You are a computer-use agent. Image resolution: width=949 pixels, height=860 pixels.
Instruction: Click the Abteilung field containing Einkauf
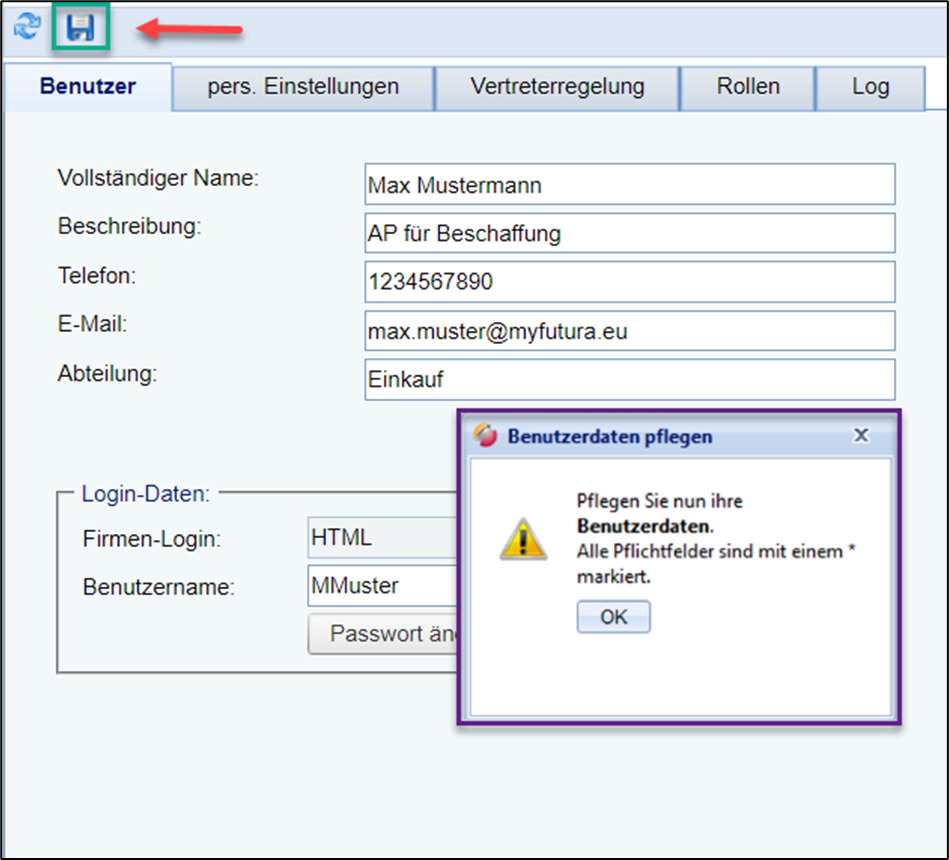(x=629, y=380)
